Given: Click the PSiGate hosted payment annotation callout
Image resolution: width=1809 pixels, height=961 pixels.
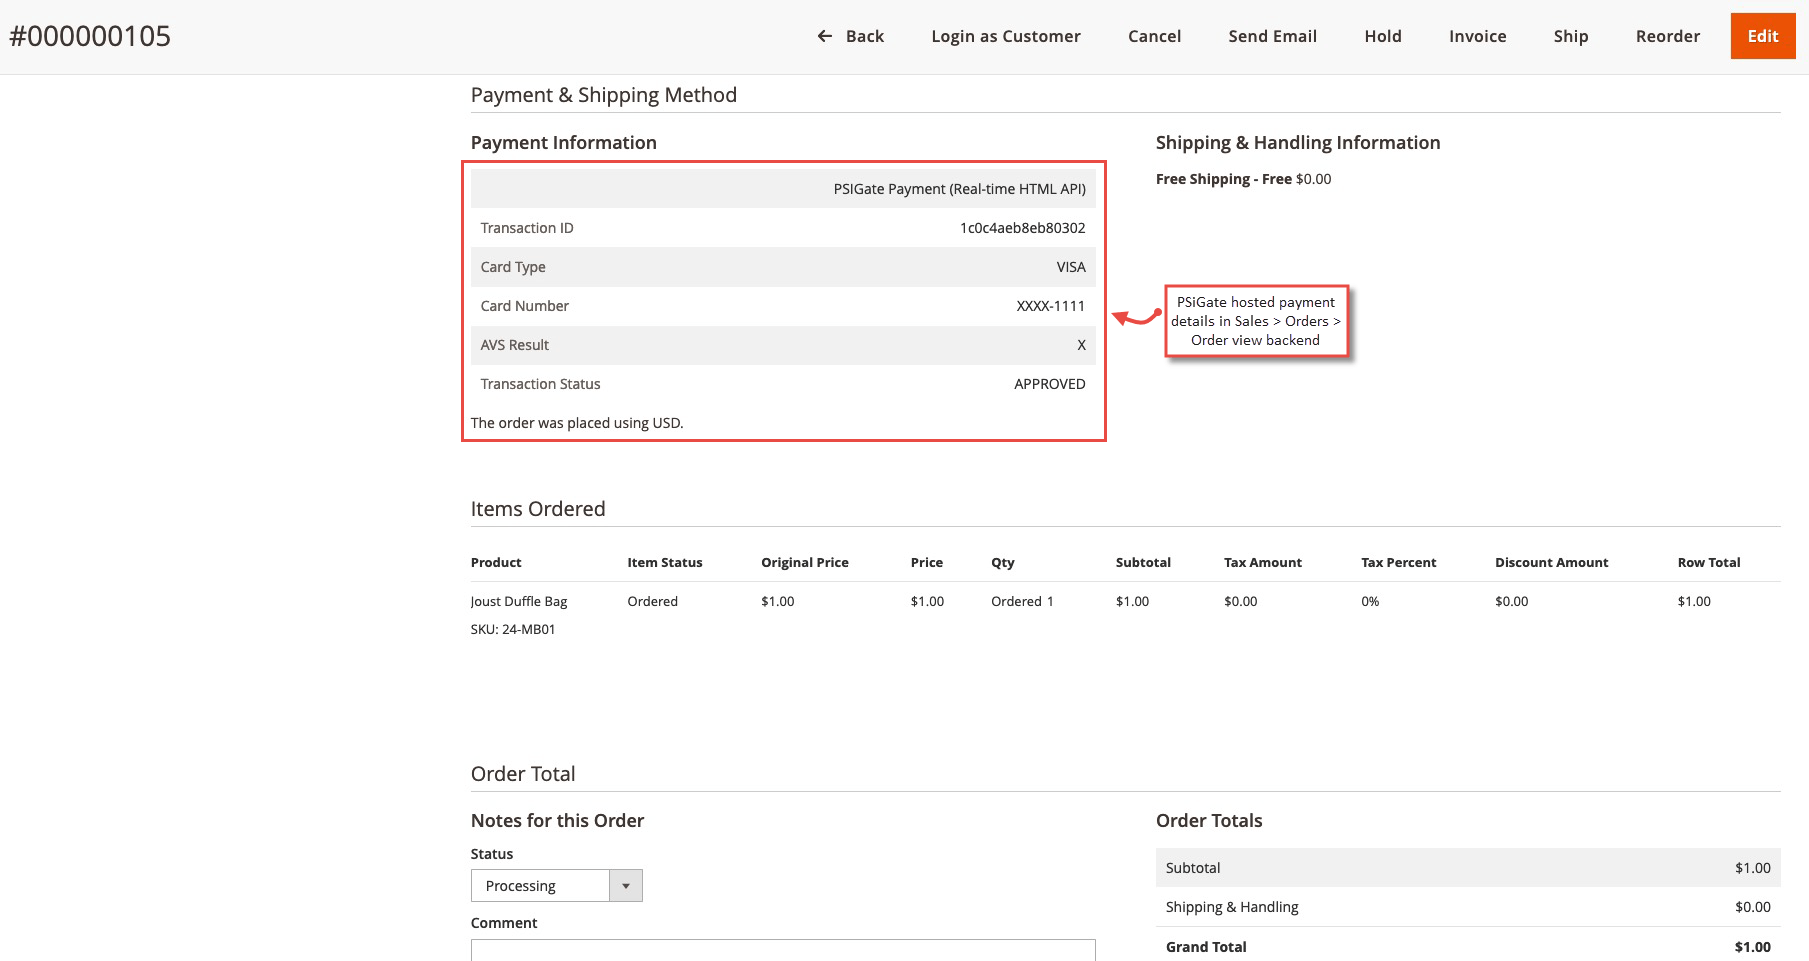Looking at the screenshot, I should 1256,321.
